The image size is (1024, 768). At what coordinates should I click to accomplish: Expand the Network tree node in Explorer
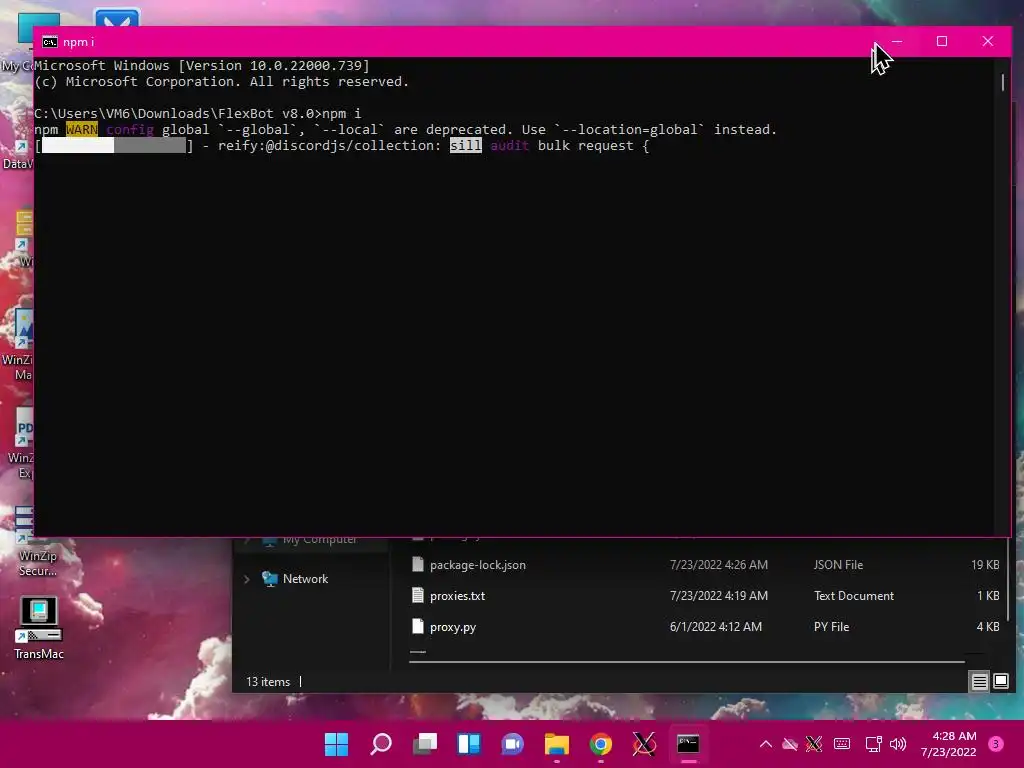(247, 579)
